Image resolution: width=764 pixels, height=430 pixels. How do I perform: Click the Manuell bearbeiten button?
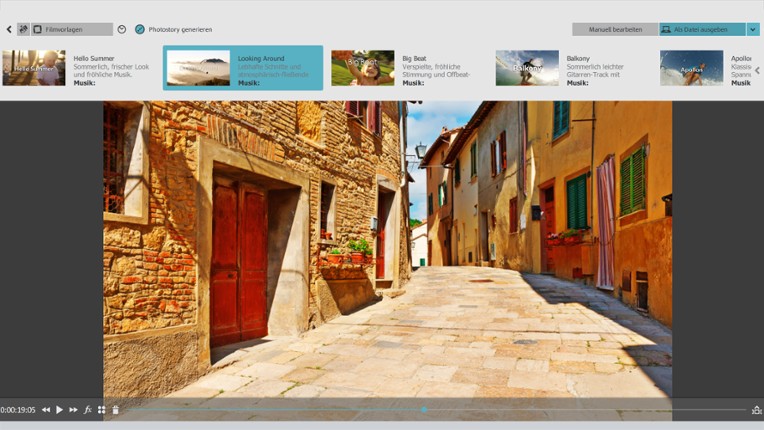pos(614,30)
